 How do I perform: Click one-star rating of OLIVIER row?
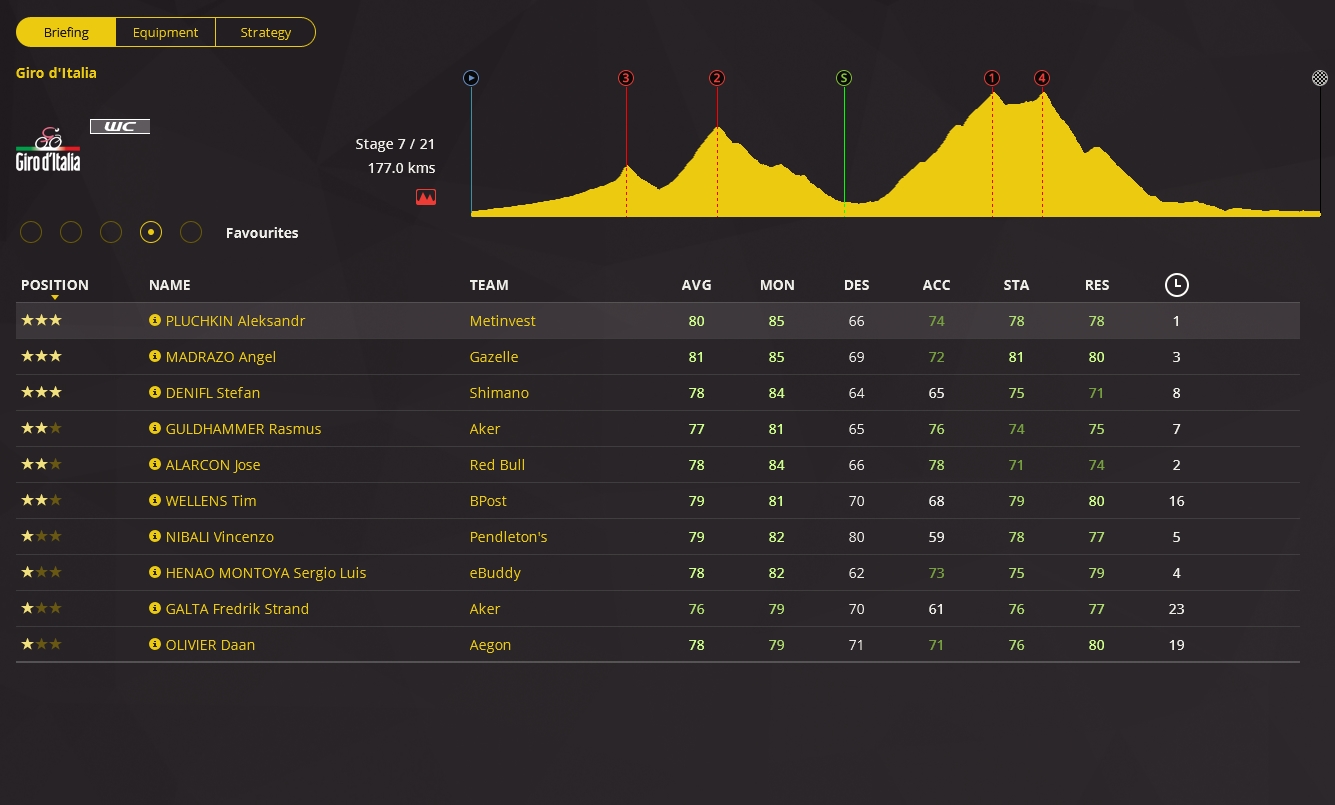42,645
